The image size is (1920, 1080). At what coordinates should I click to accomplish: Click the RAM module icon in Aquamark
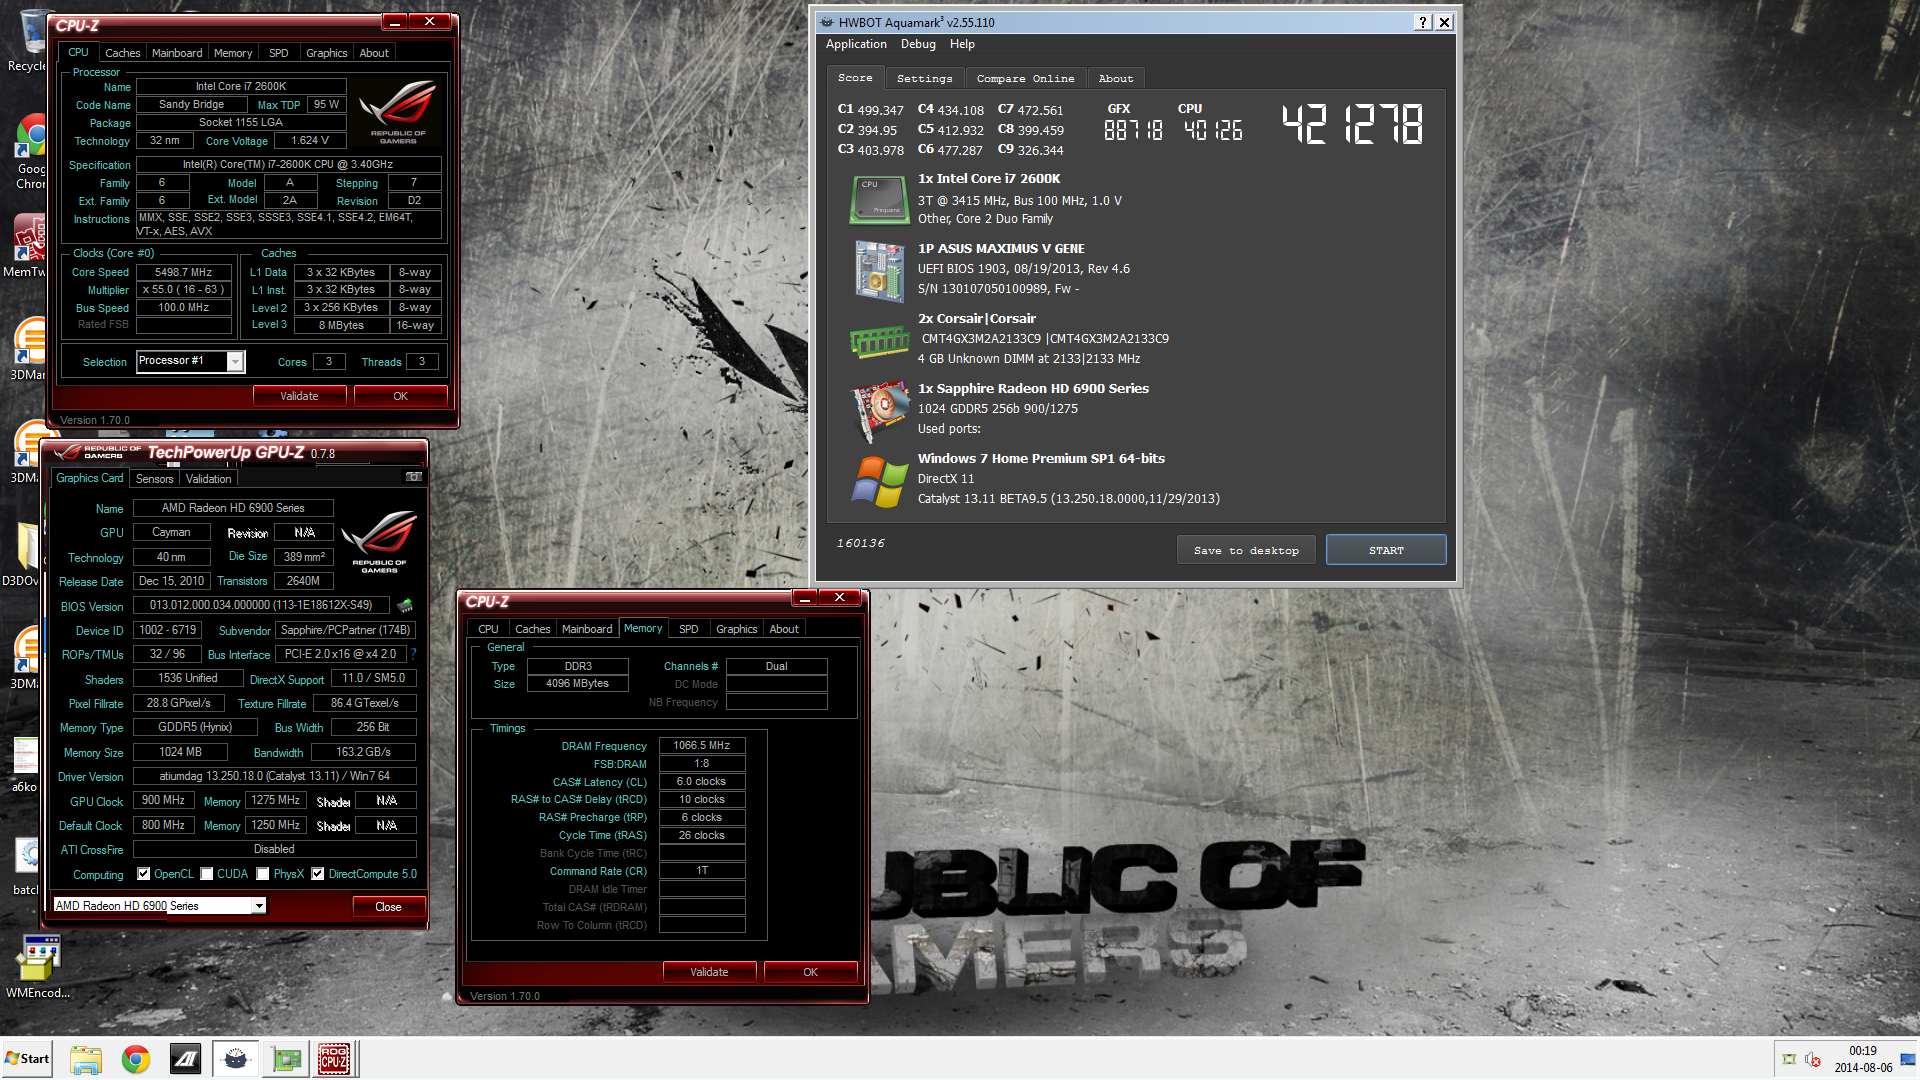[878, 341]
